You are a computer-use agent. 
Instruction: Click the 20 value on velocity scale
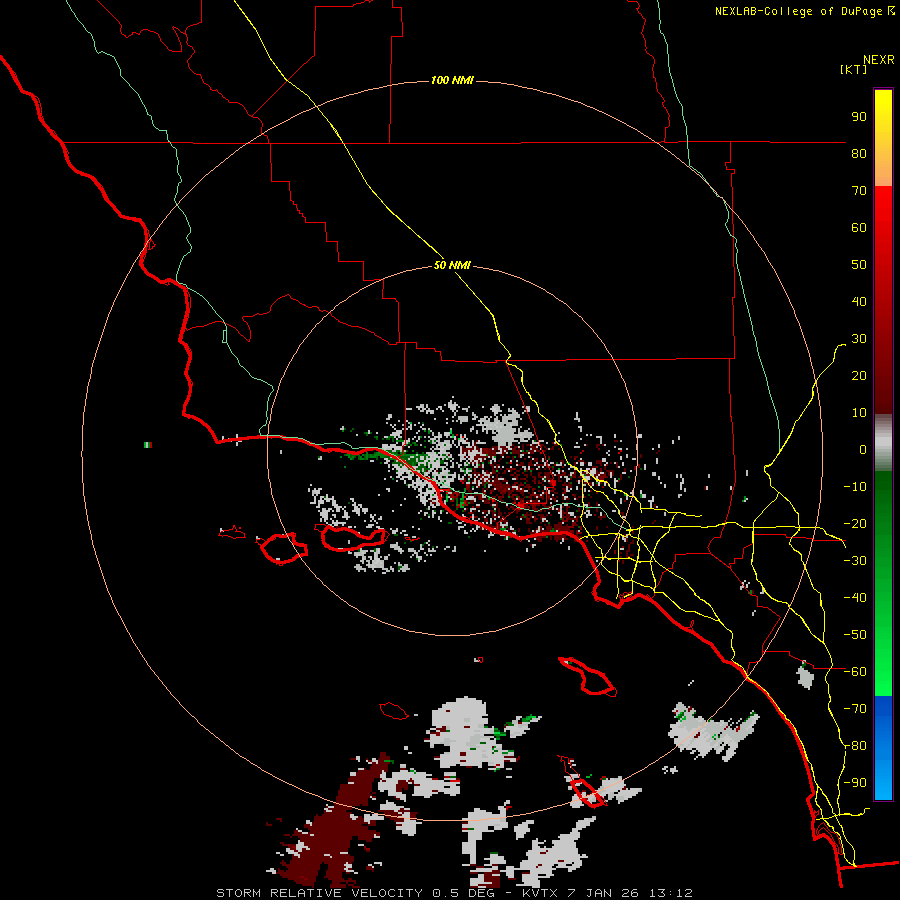pos(859,375)
